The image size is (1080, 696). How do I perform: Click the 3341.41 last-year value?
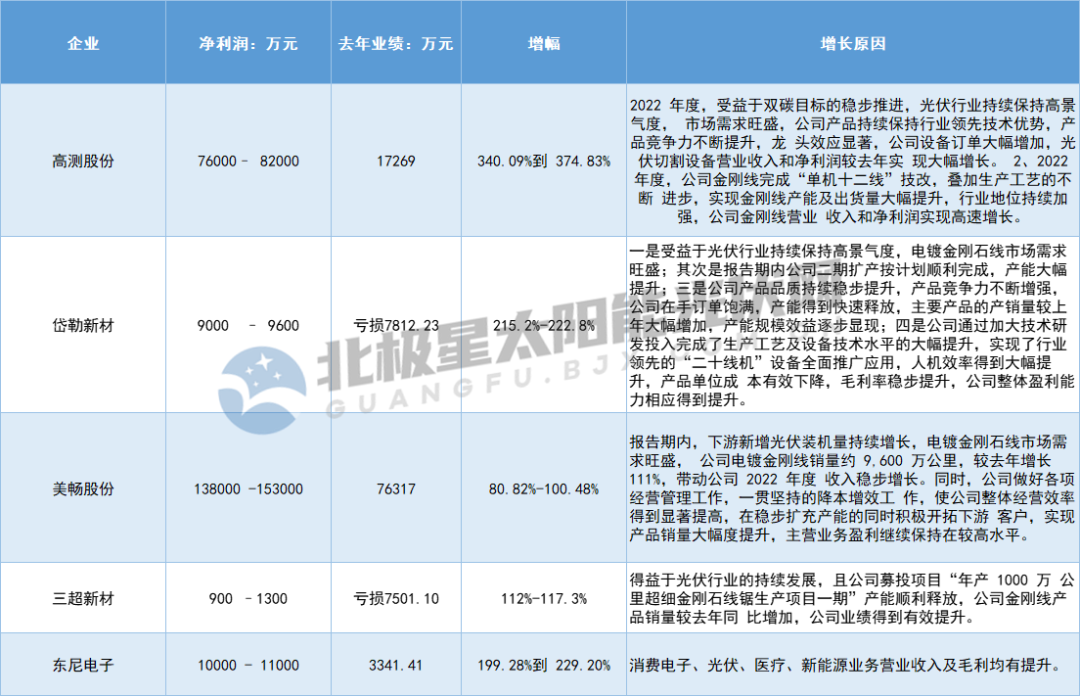[396, 665]
